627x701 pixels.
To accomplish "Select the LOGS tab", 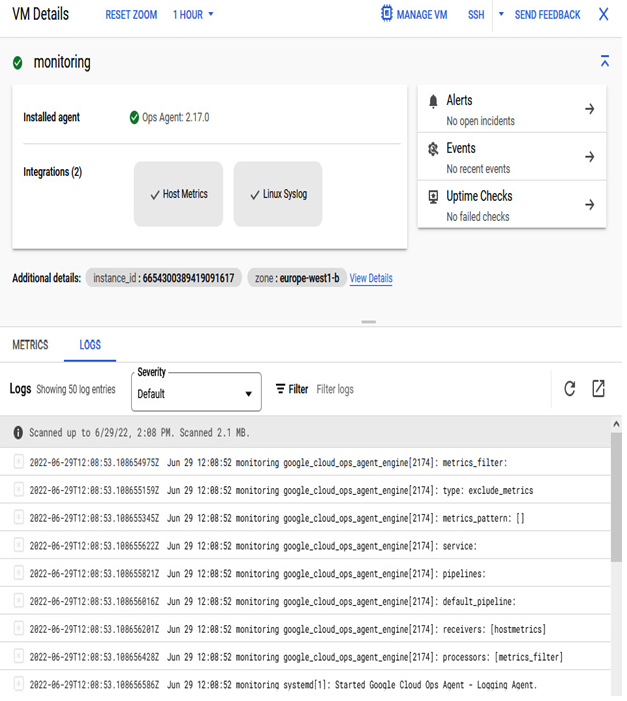I will (x=90, y=345).
